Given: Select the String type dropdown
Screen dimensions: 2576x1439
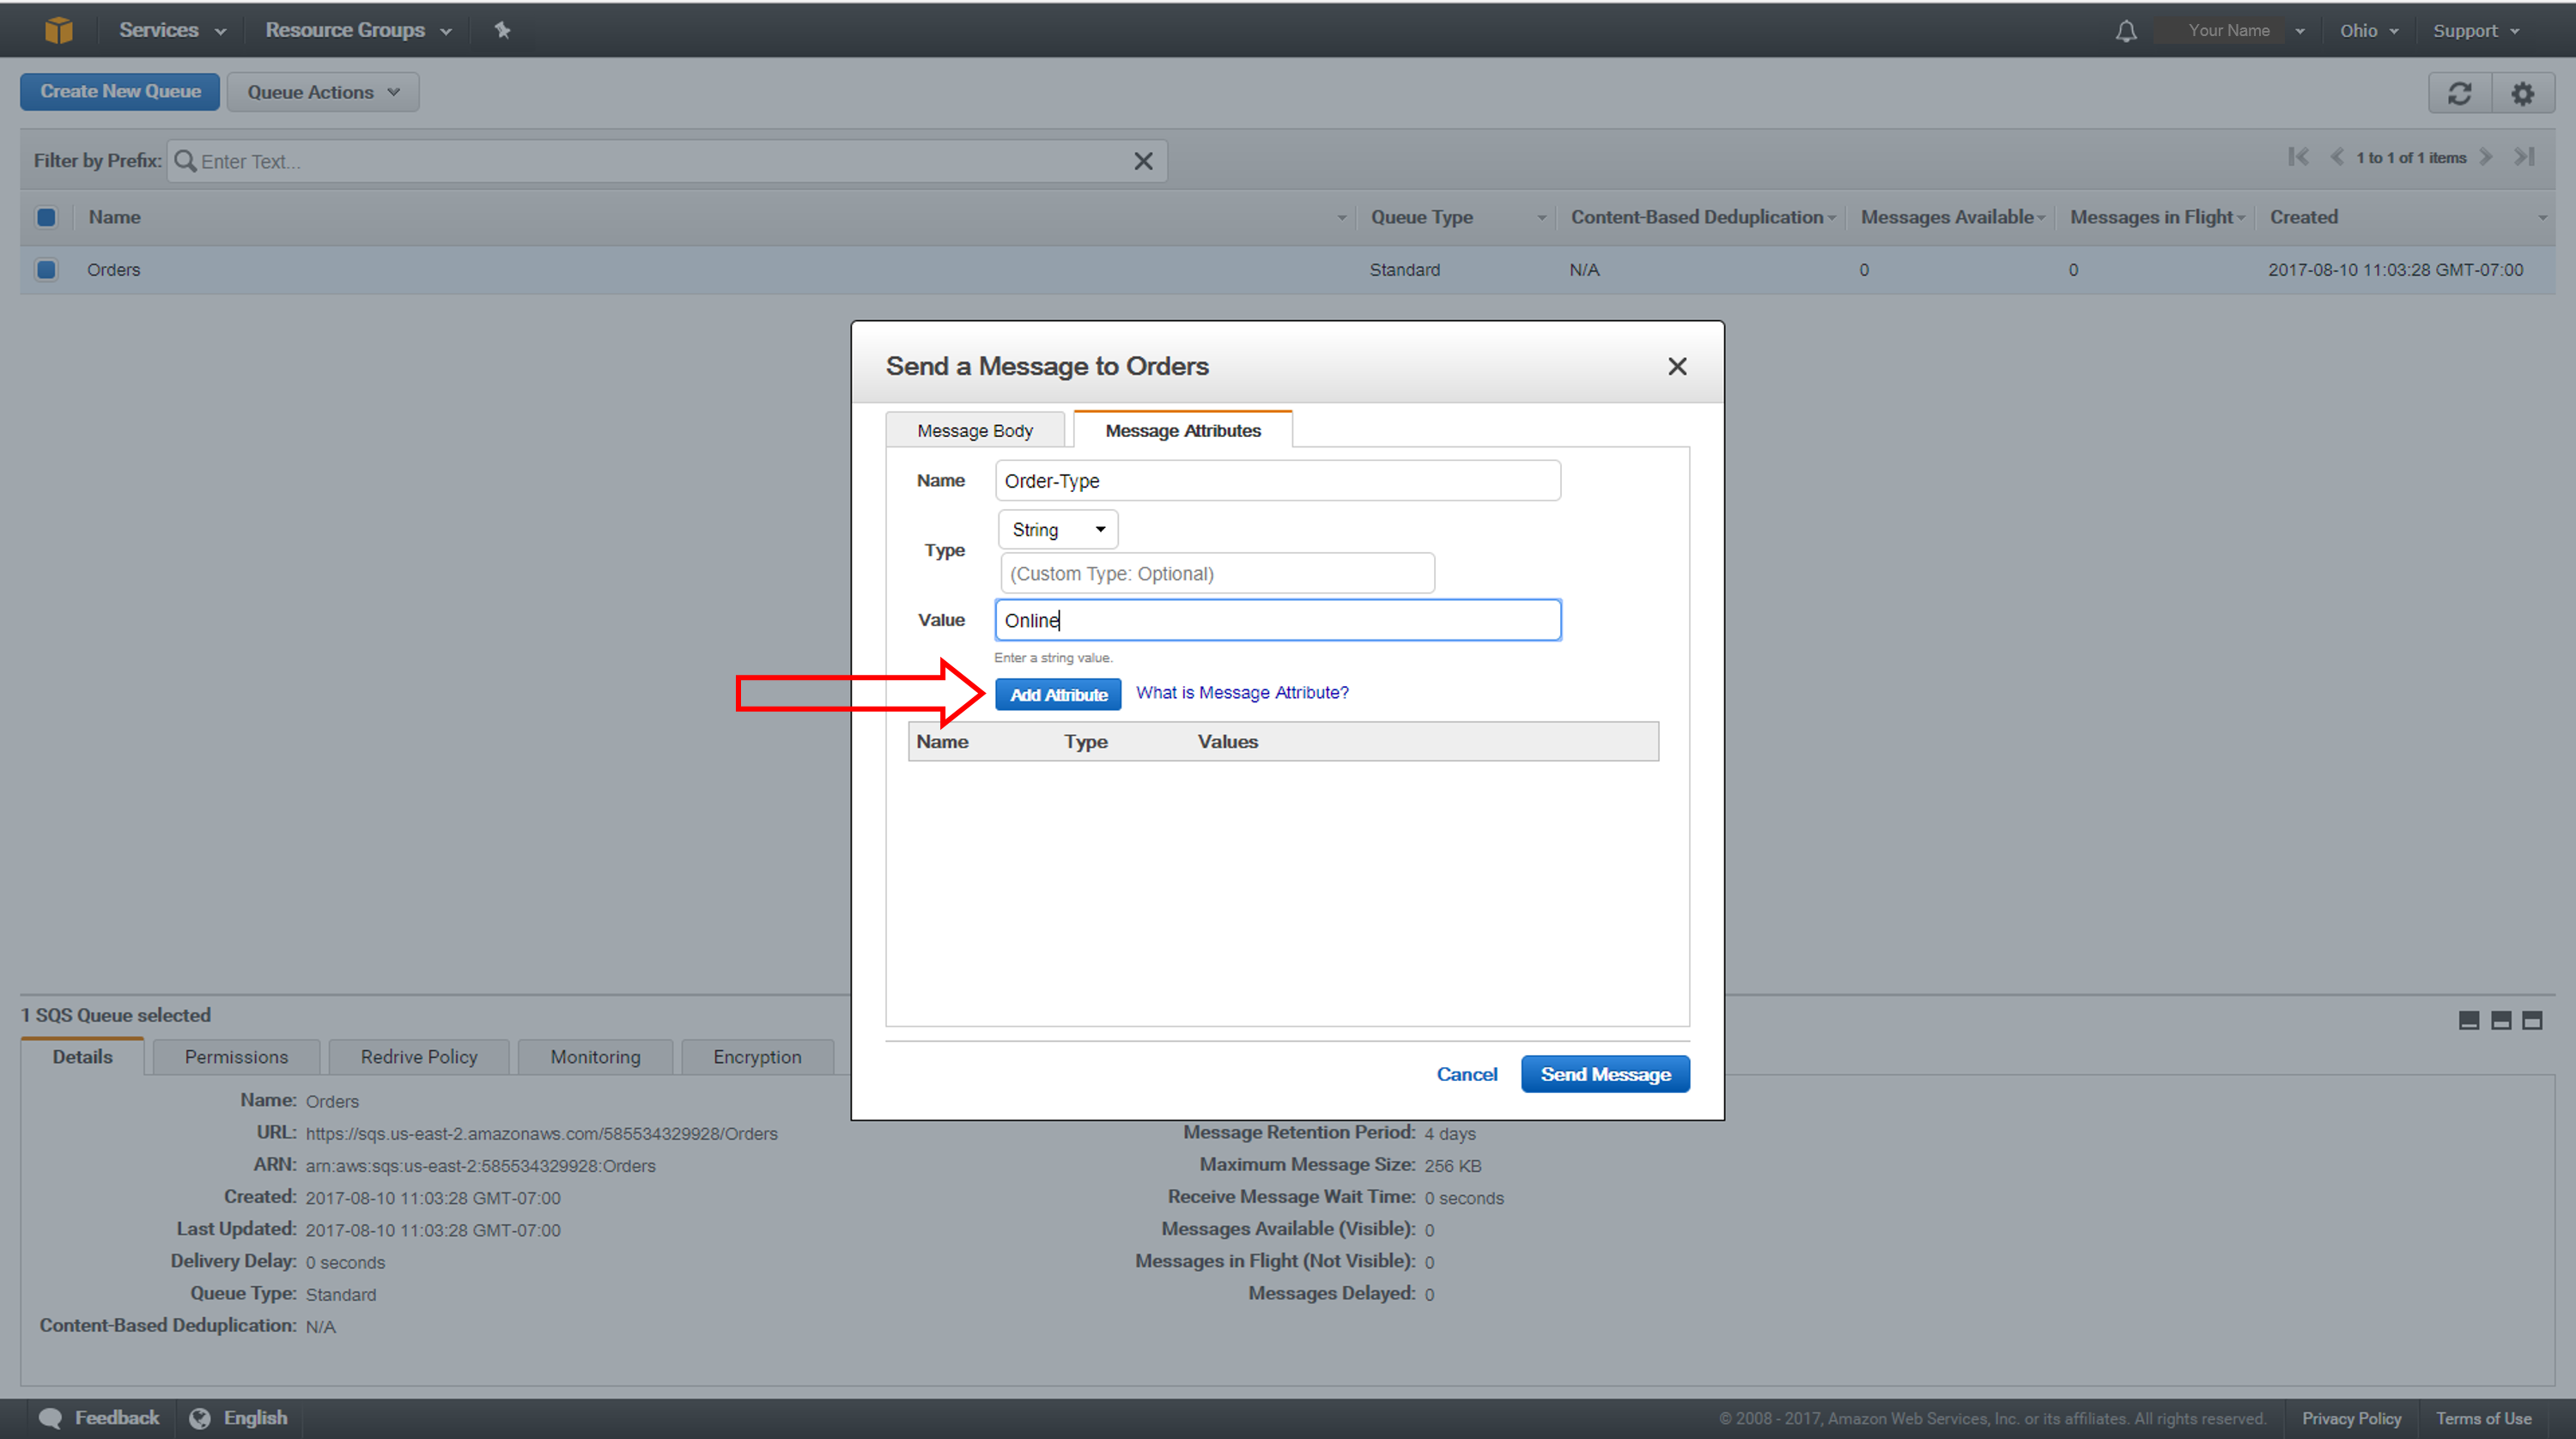Looking at the screenshot, I should (1053, 527).
